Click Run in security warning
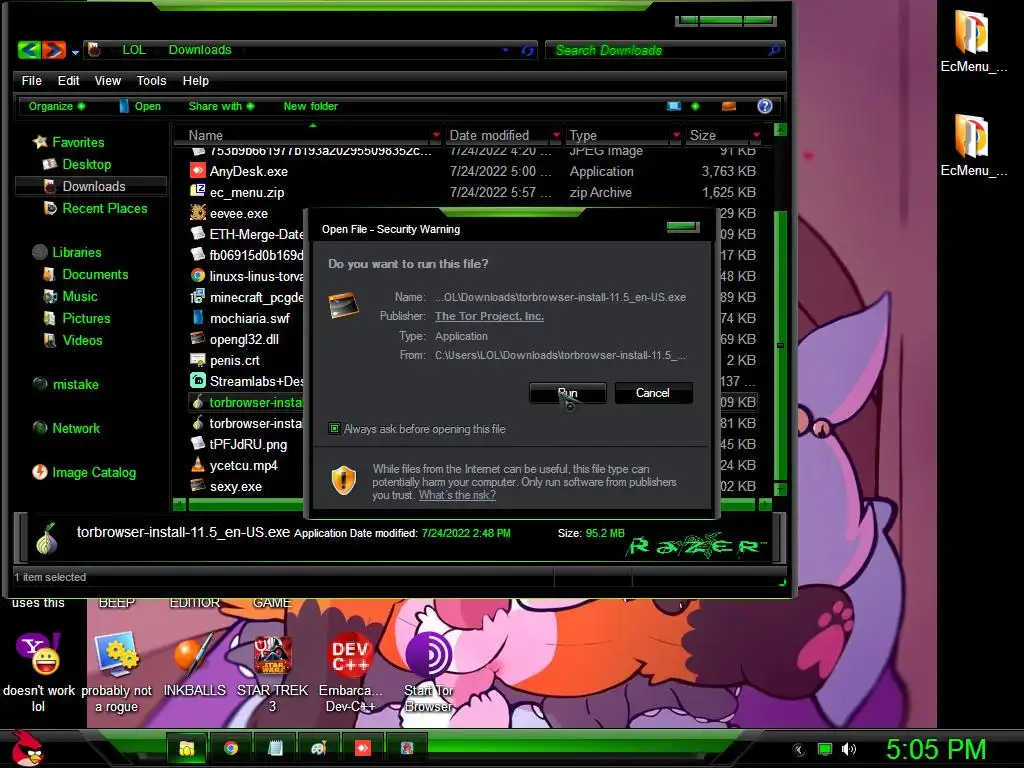The image size is (1024, 768). tap(568, 392)
